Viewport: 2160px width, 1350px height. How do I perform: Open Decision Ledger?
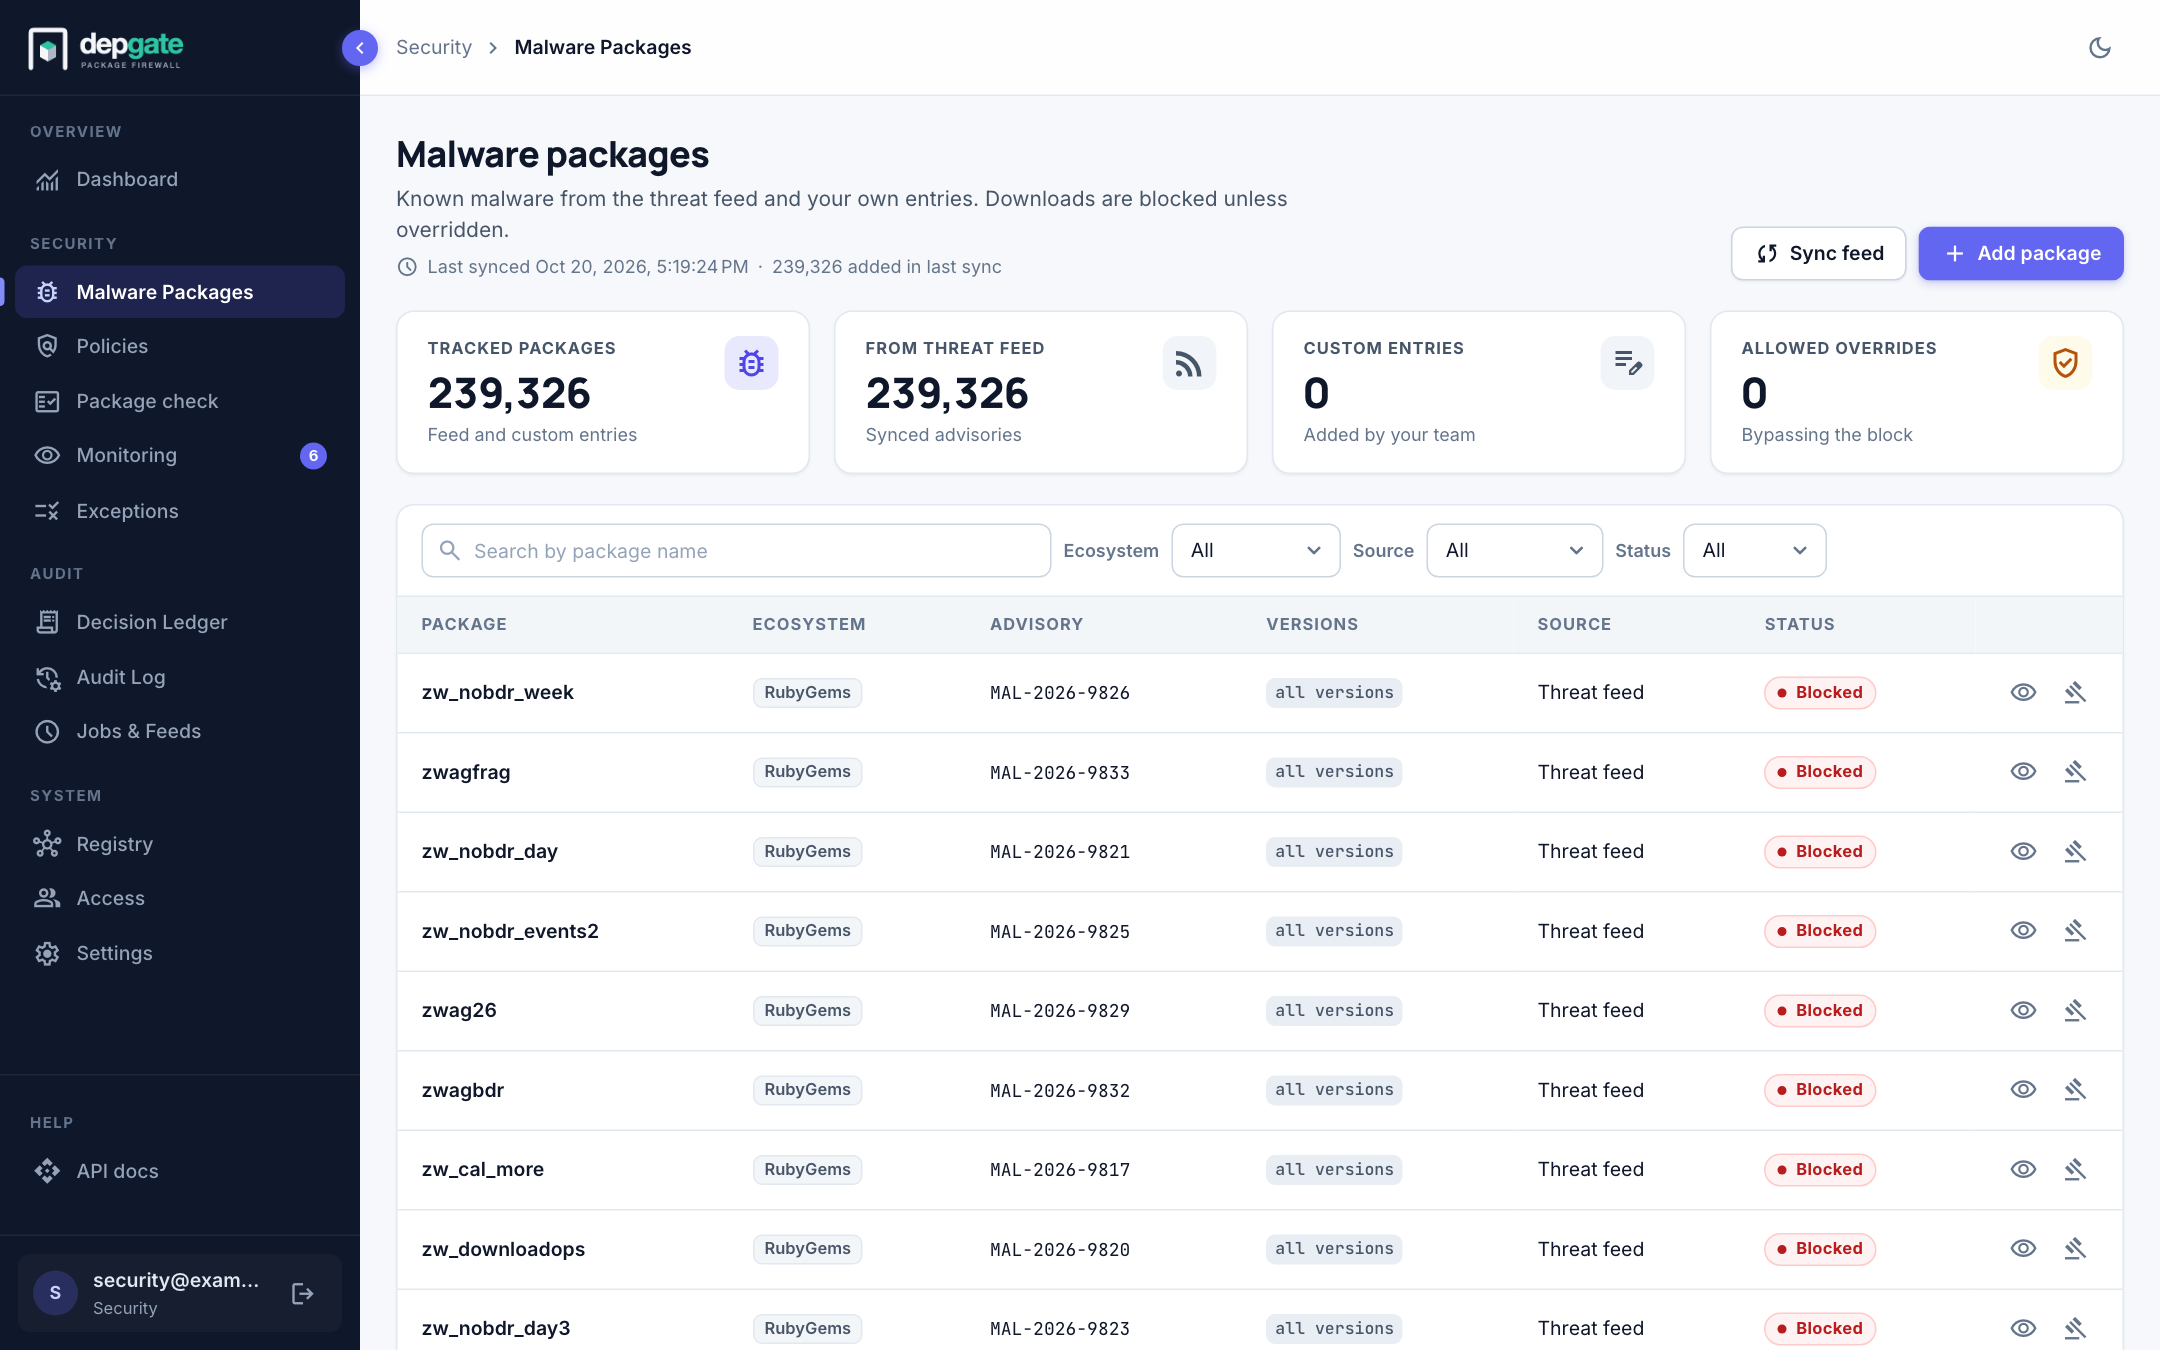tap(180, 622)
